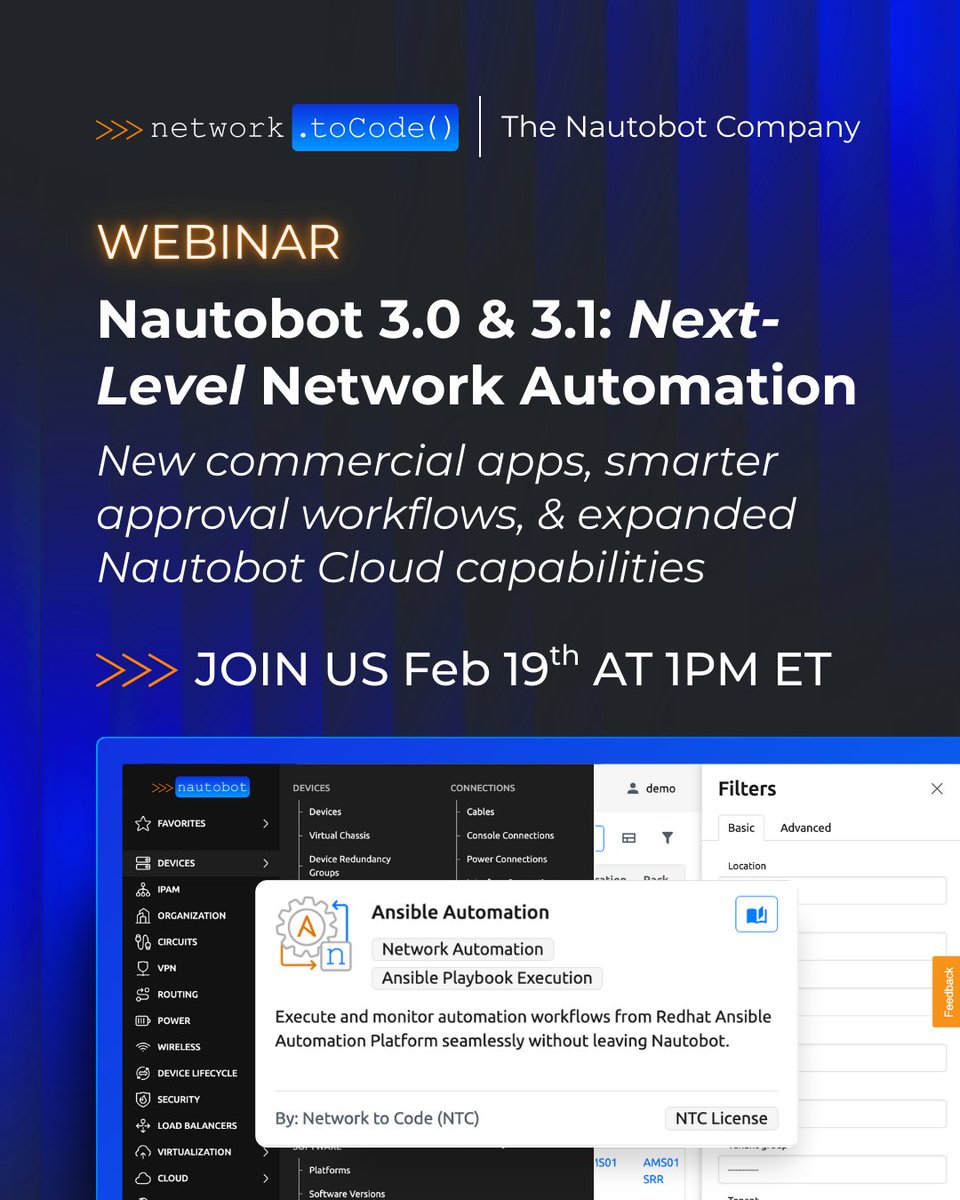Click the demo user profile icon
The width and height of the screenshot is (960, 1200).
[632, 788]
